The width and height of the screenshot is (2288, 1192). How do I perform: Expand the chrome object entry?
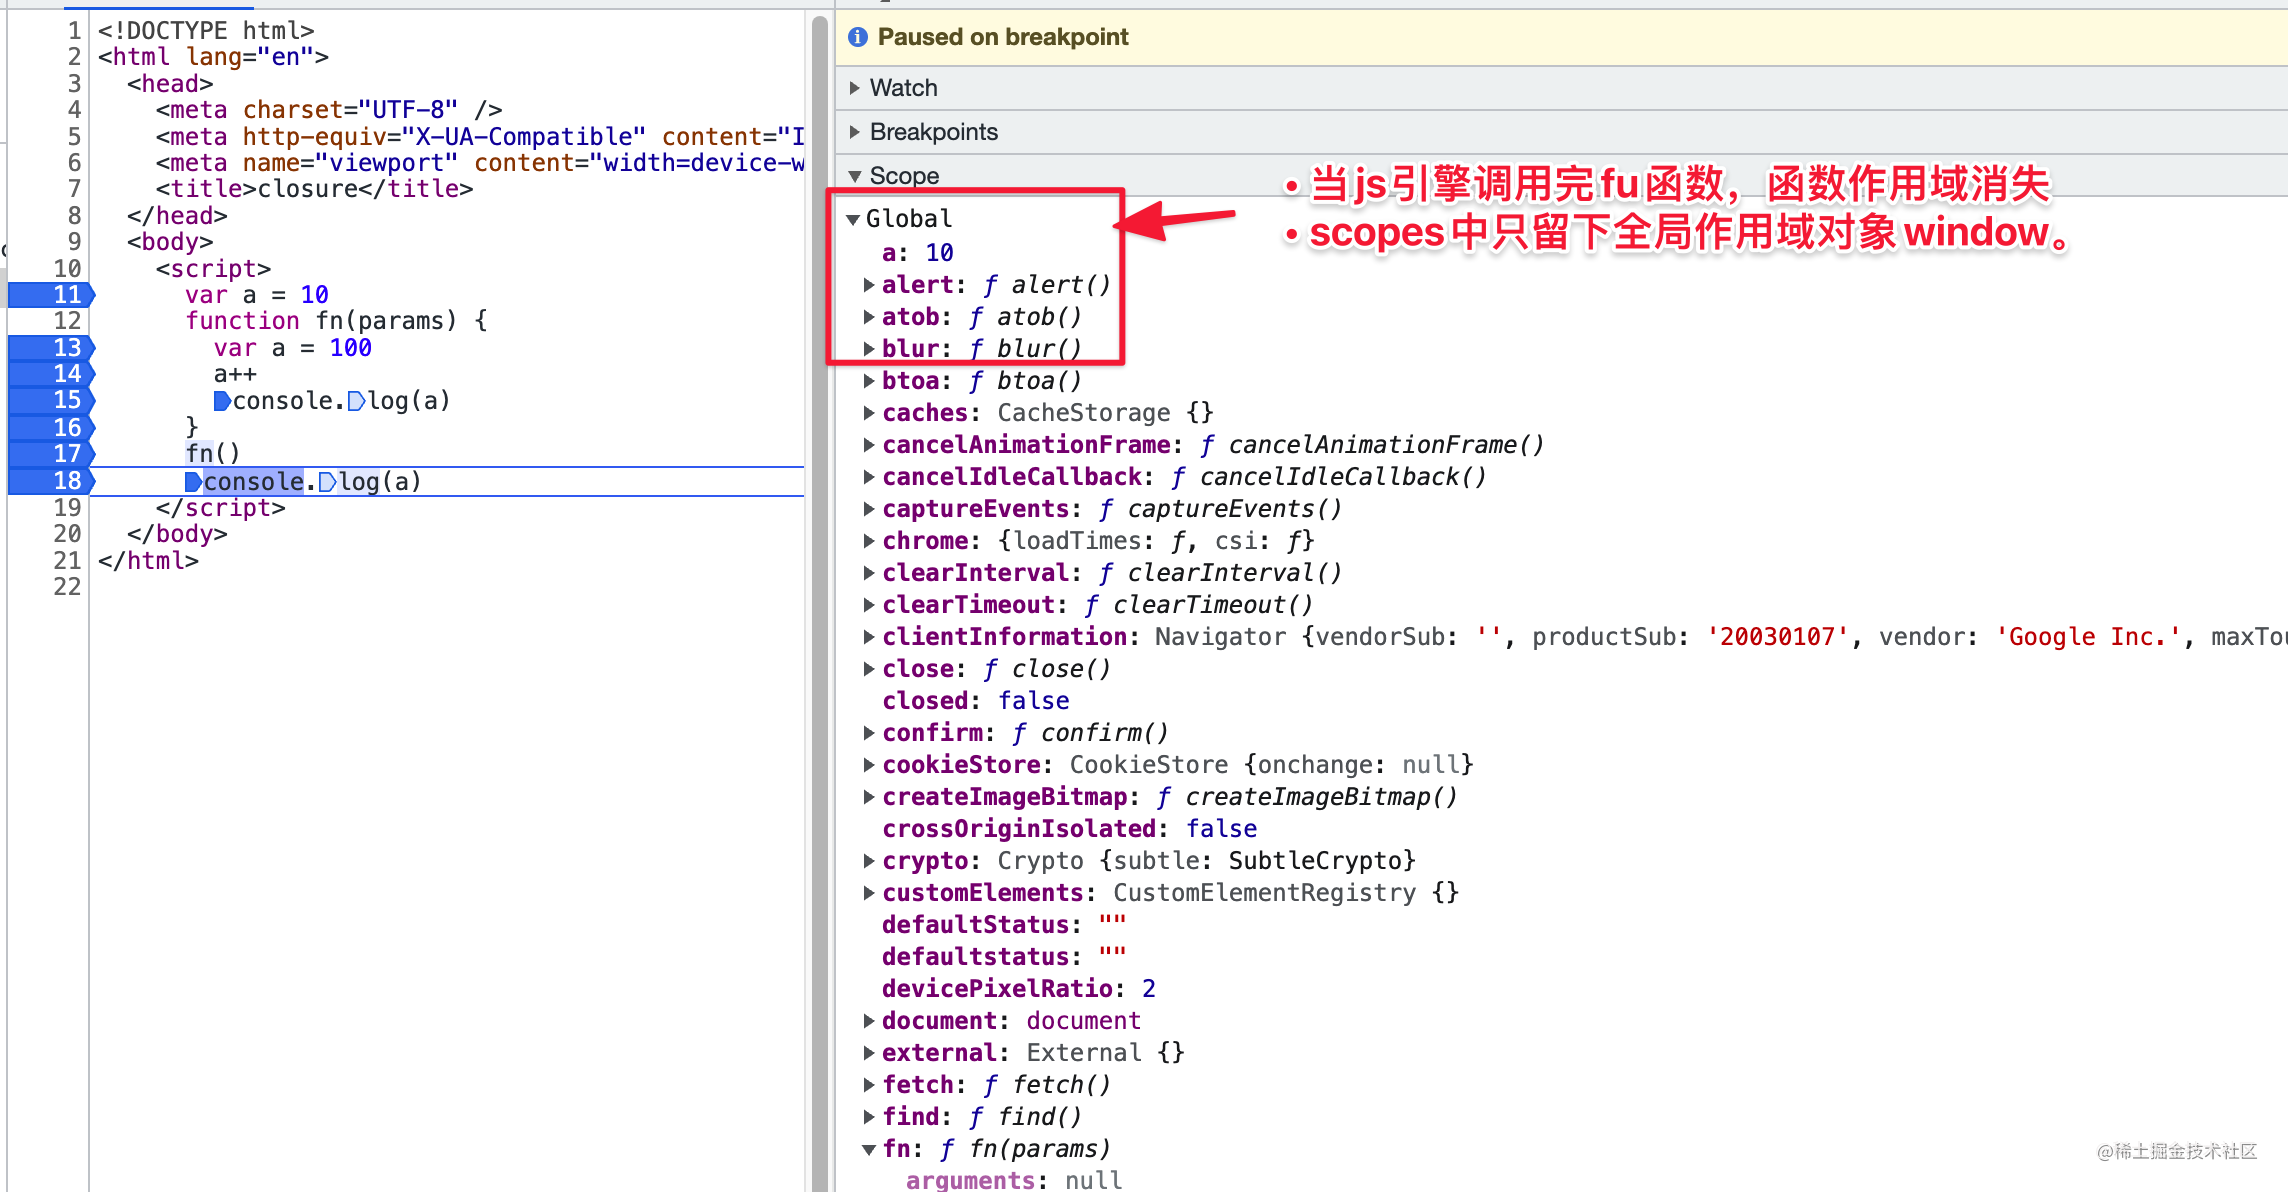pyautogui.click(x=869, y=541)
